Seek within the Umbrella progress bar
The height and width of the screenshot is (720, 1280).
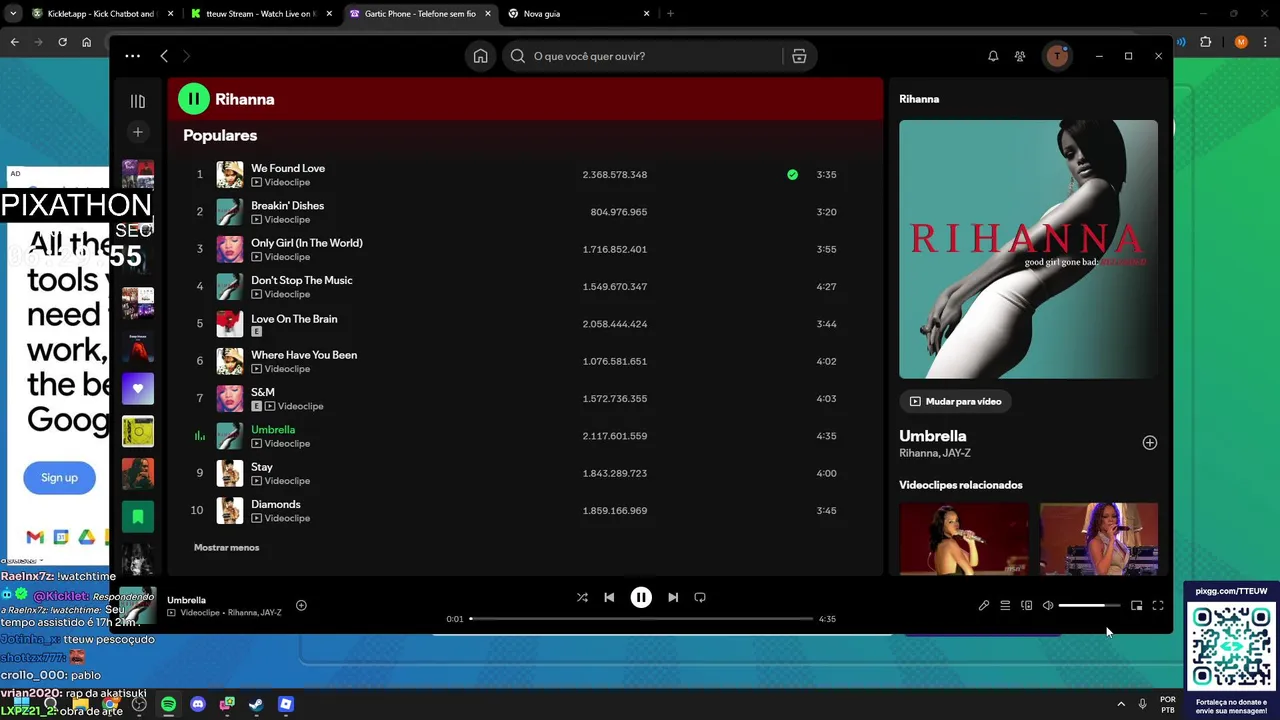(x=641, y=619)
